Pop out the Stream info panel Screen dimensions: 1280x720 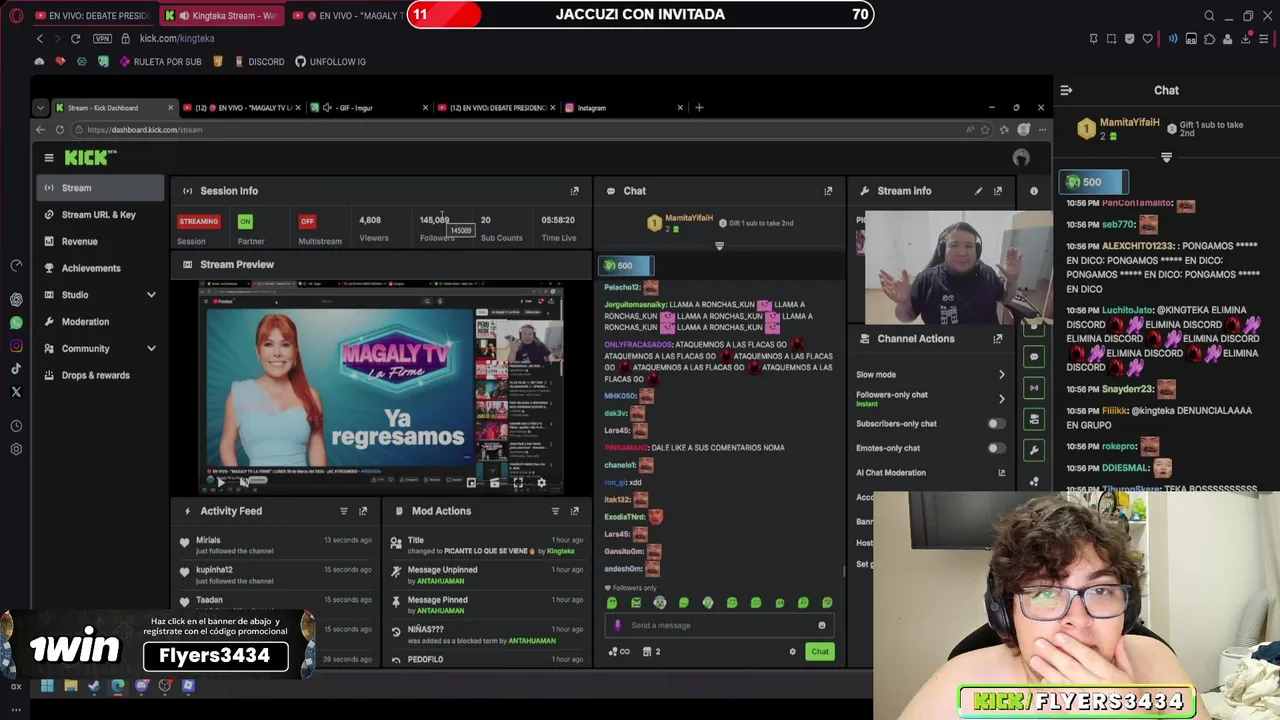pos(998,191)
